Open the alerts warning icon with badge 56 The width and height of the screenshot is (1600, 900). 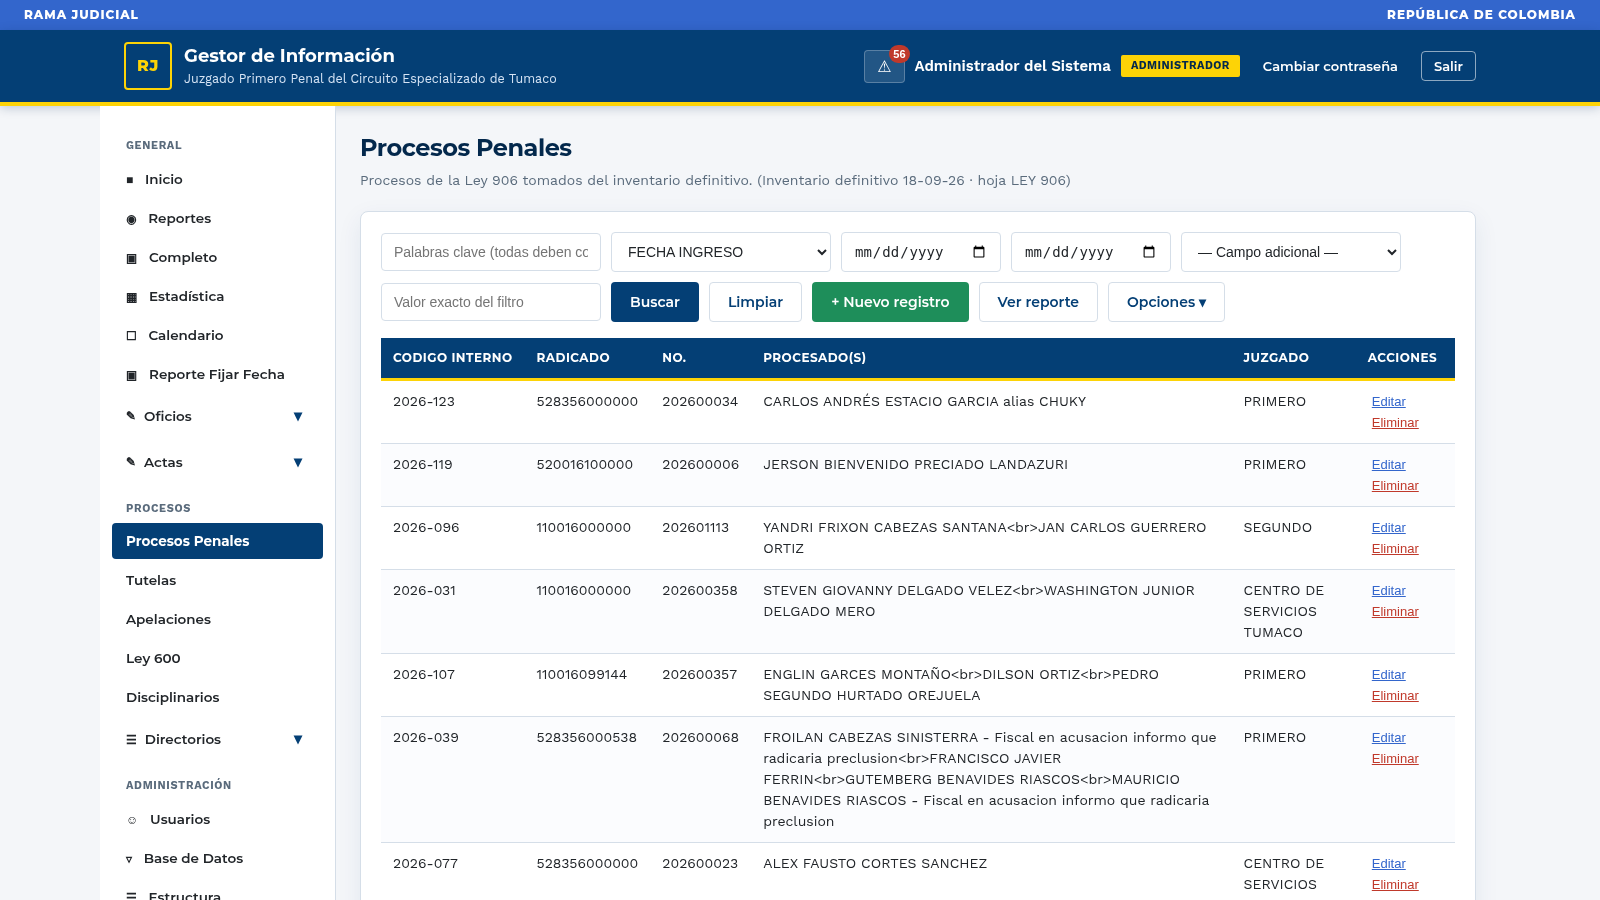[x=884, y=66]
